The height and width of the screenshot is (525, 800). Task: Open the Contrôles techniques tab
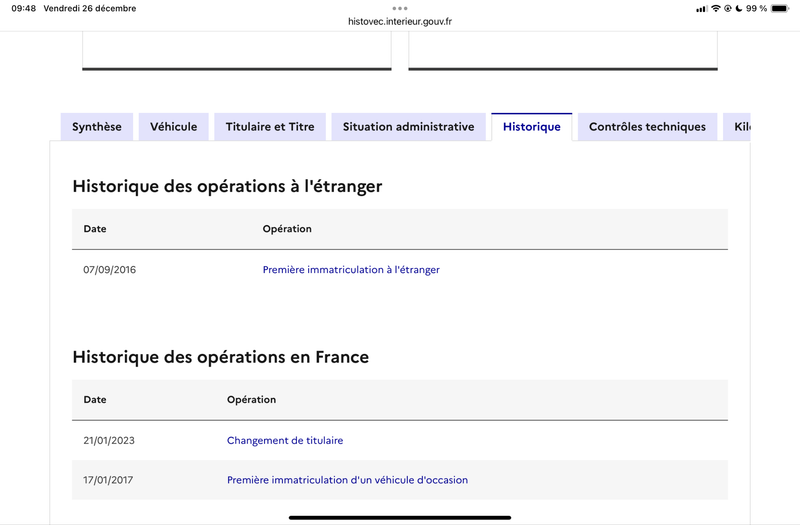pos(647,127)
